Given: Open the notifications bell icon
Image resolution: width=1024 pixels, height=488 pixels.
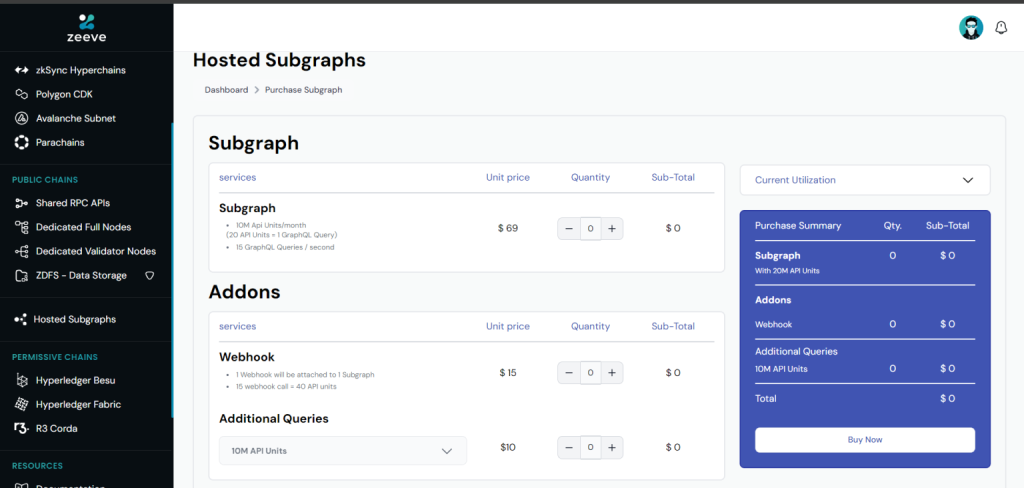Looking at the screenshot, I should click(1000, 27).
